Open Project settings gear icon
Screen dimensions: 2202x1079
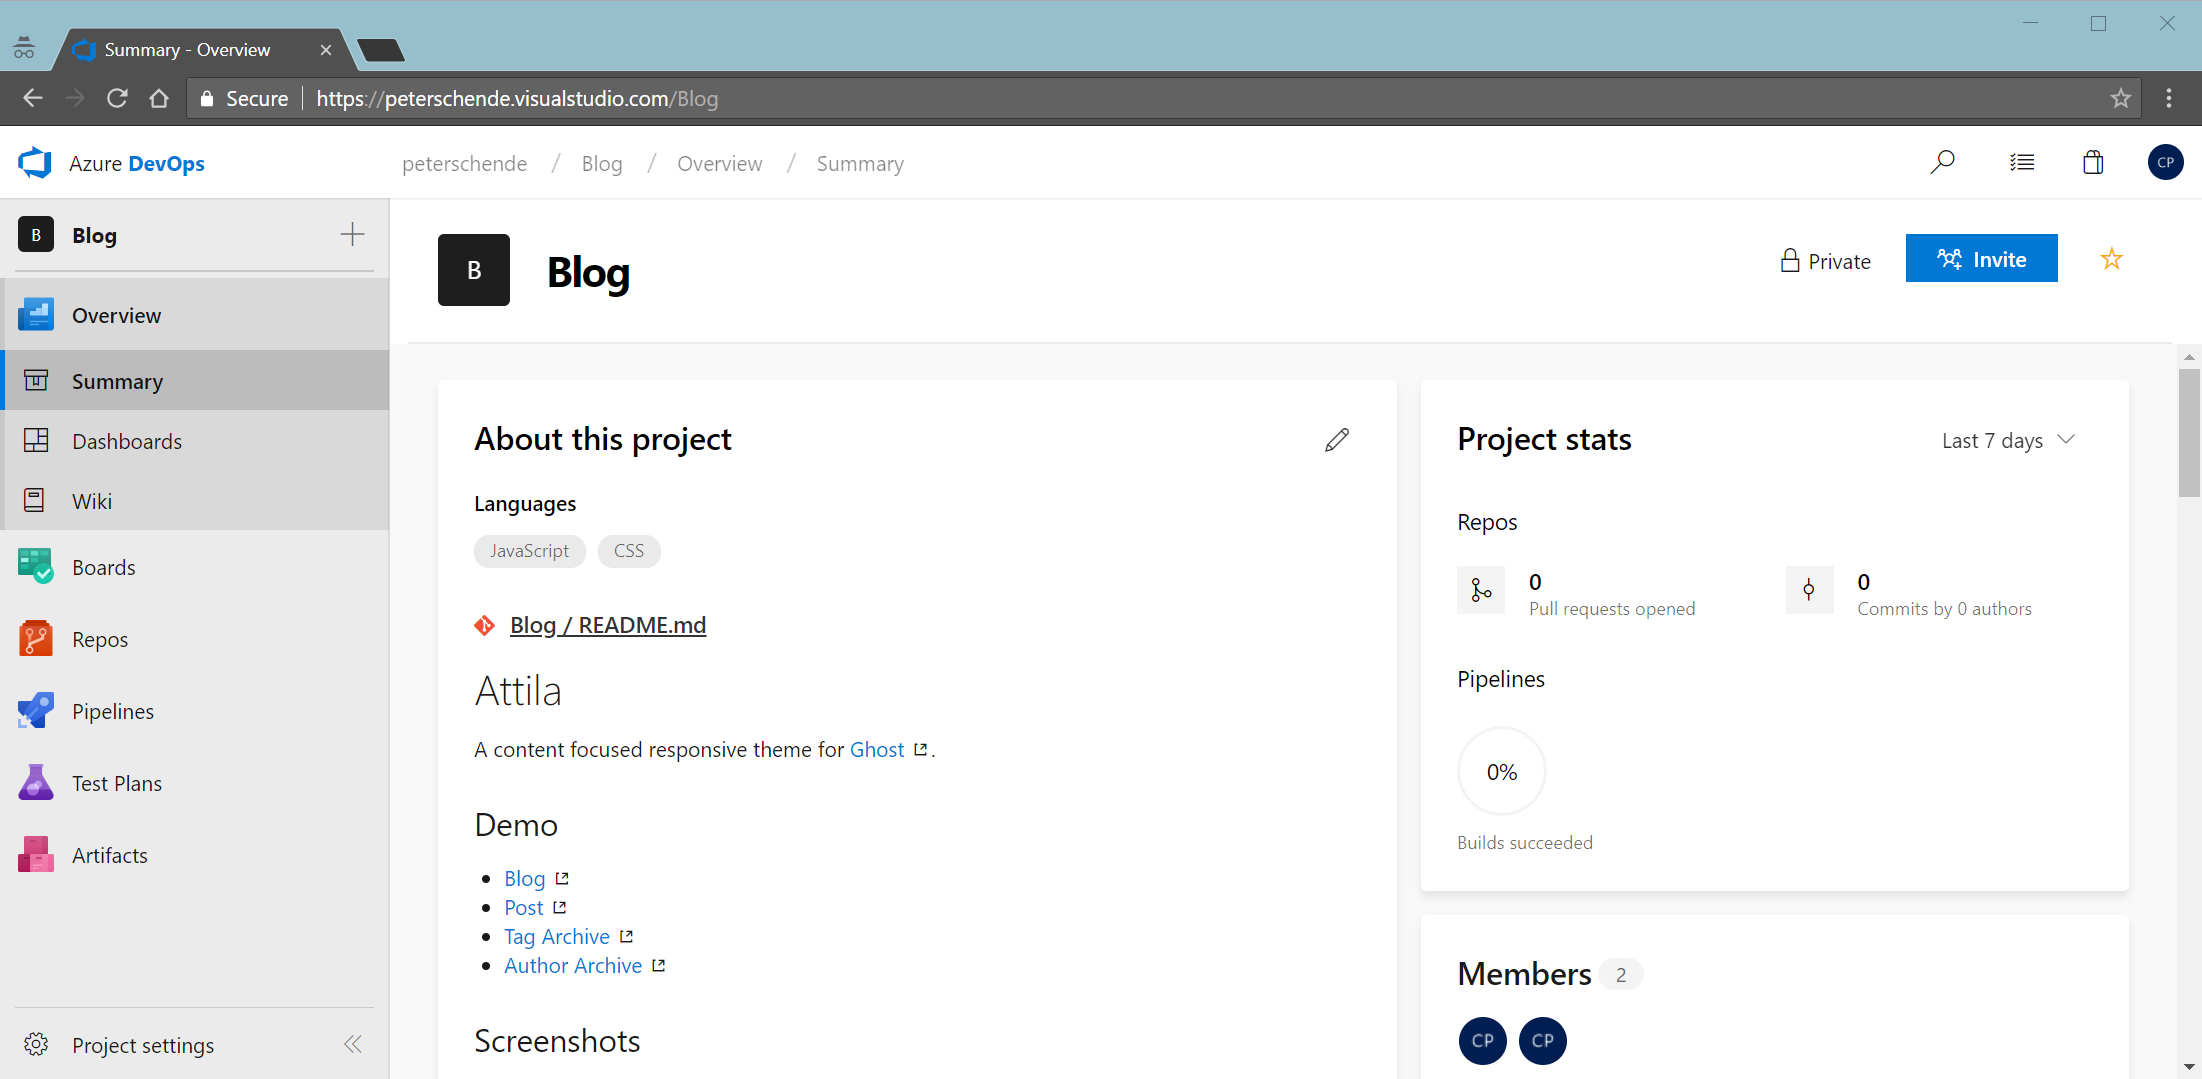(36, 1044)
